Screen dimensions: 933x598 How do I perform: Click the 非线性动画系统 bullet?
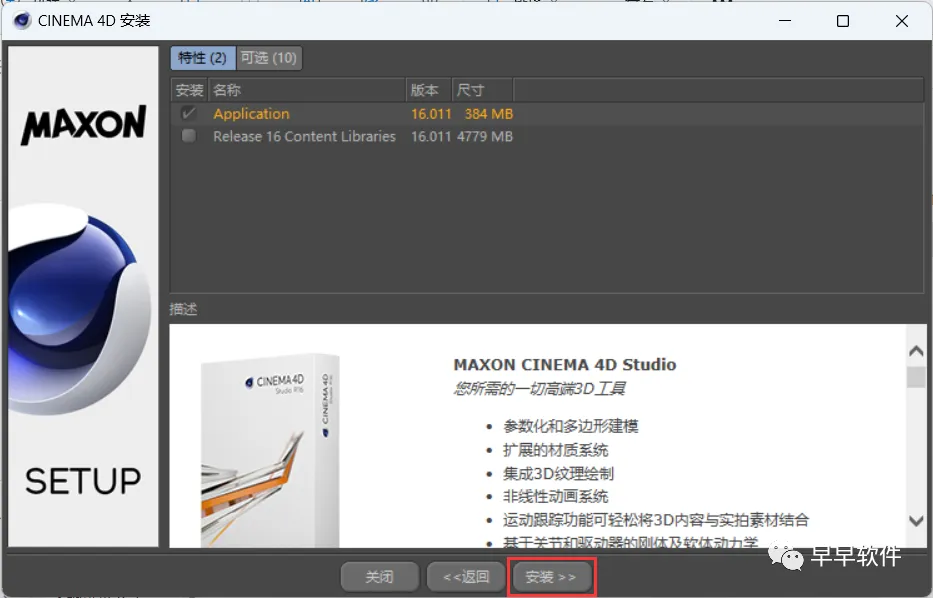click(x=555, y=496)
